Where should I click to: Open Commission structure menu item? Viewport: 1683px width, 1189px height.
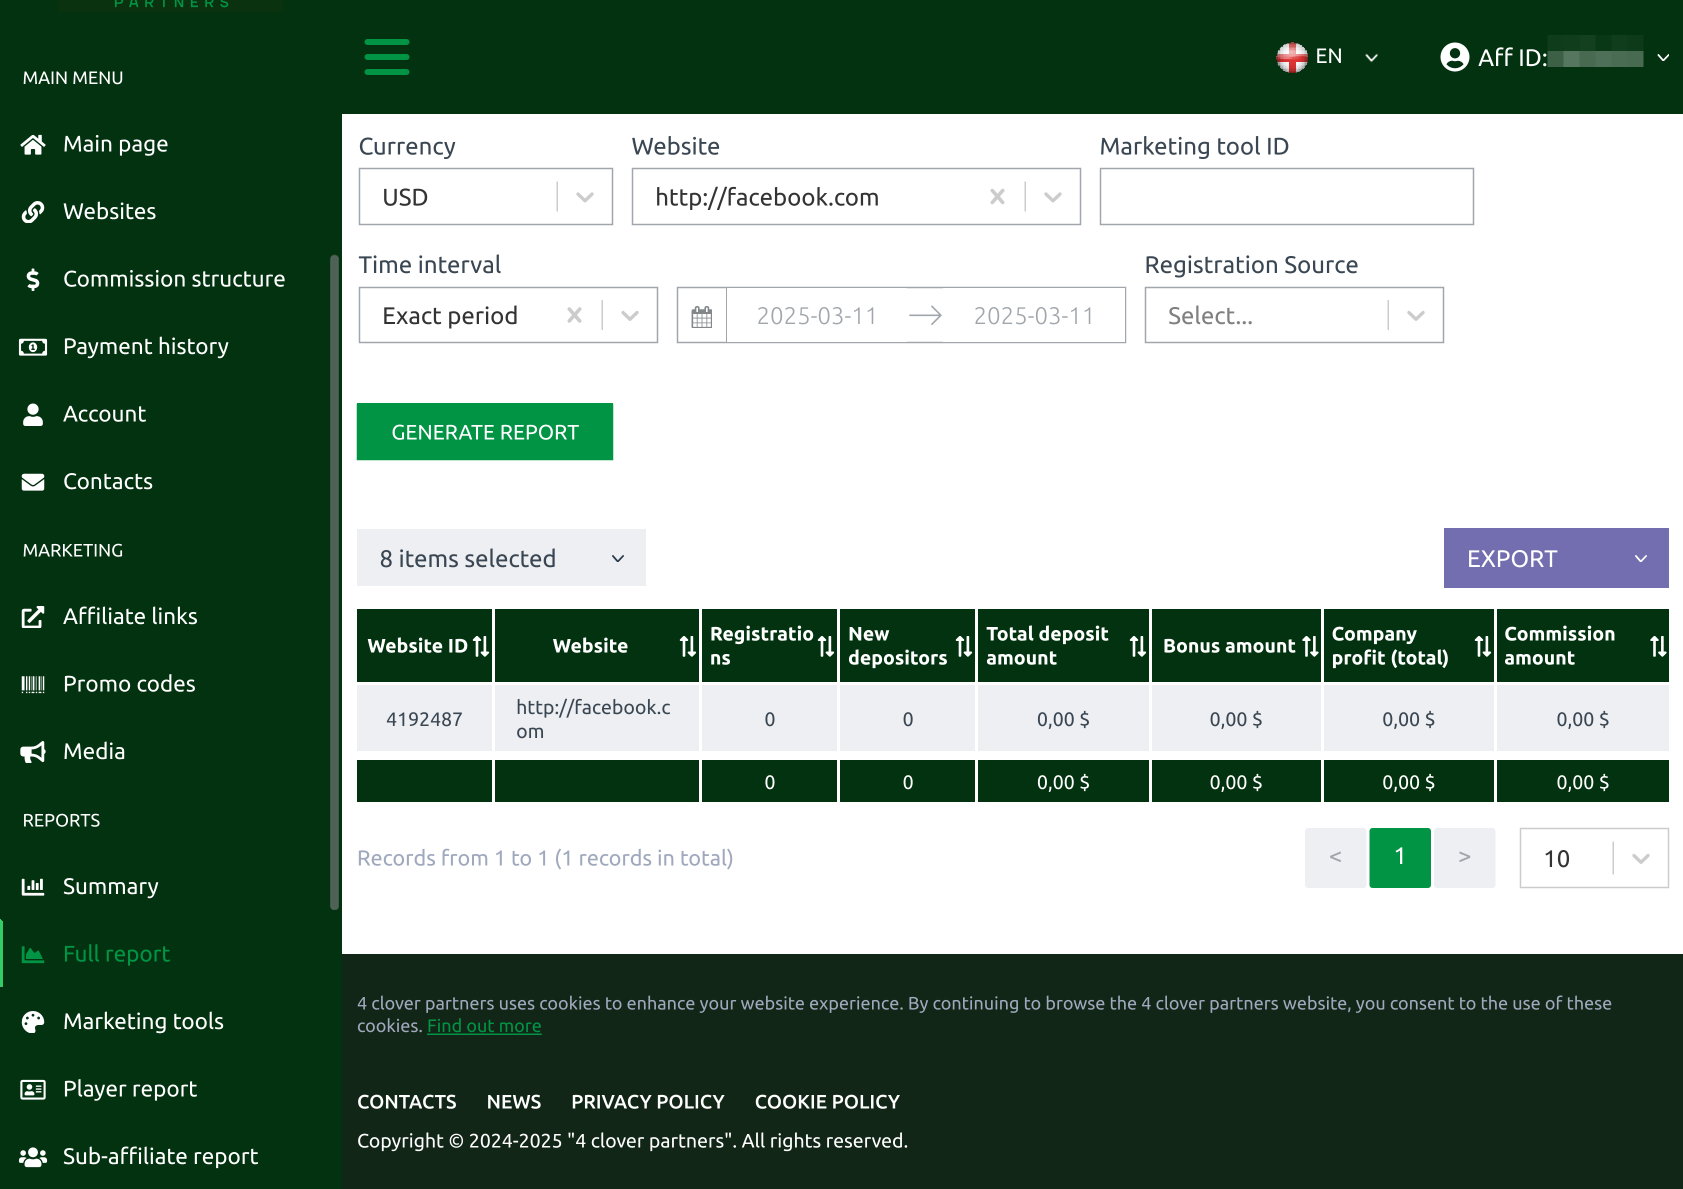(x=174, y=279)
